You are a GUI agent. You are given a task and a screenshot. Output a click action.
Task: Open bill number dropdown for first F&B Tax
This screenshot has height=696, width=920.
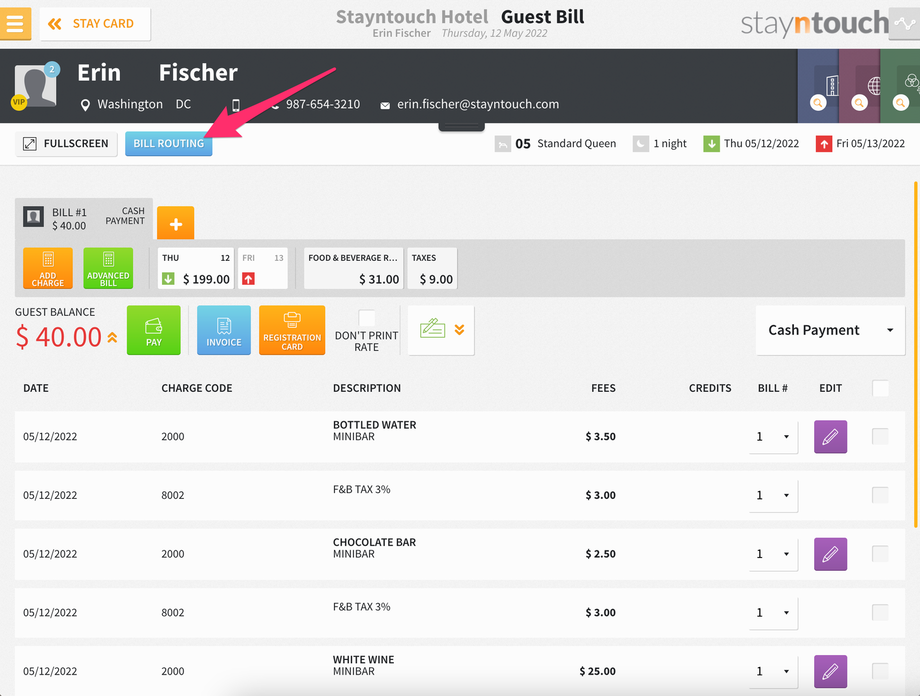point(773,495)
